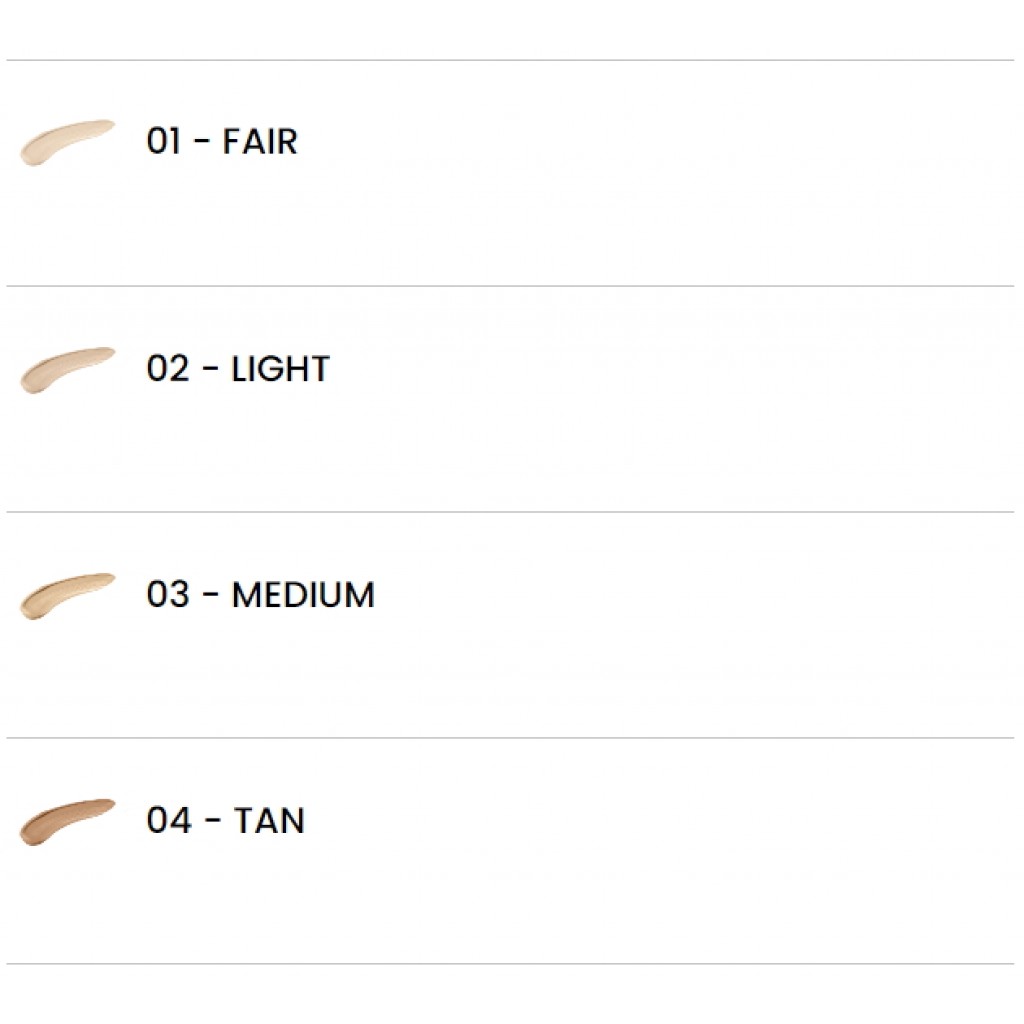Click the "01 - FAIR" label
1024x1024 pixels.
tap(221, 141)
